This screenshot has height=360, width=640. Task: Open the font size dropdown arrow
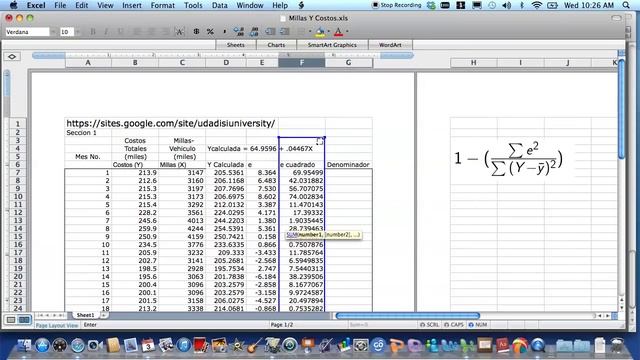tap(78, 32)
